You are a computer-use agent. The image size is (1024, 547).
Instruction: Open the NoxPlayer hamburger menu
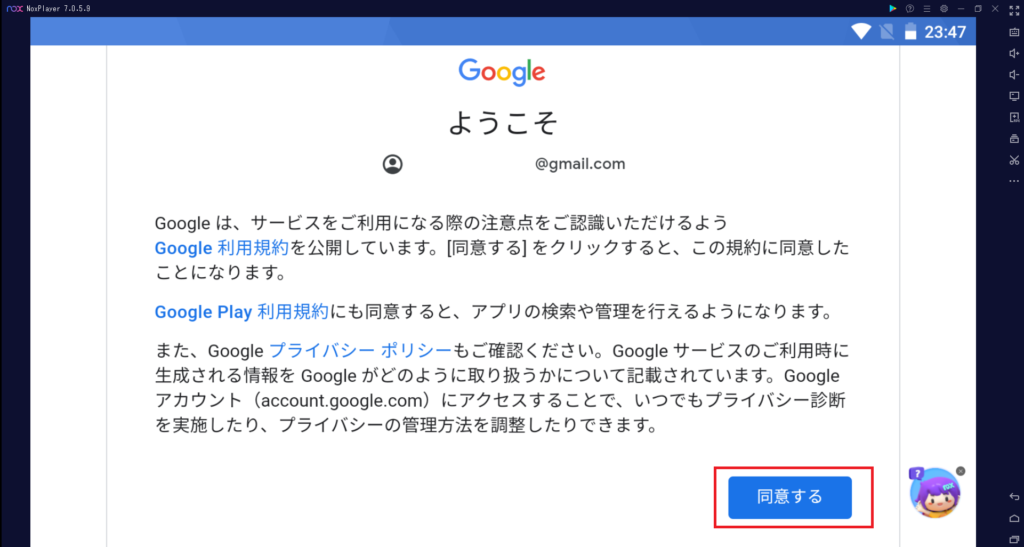point(927,8)
